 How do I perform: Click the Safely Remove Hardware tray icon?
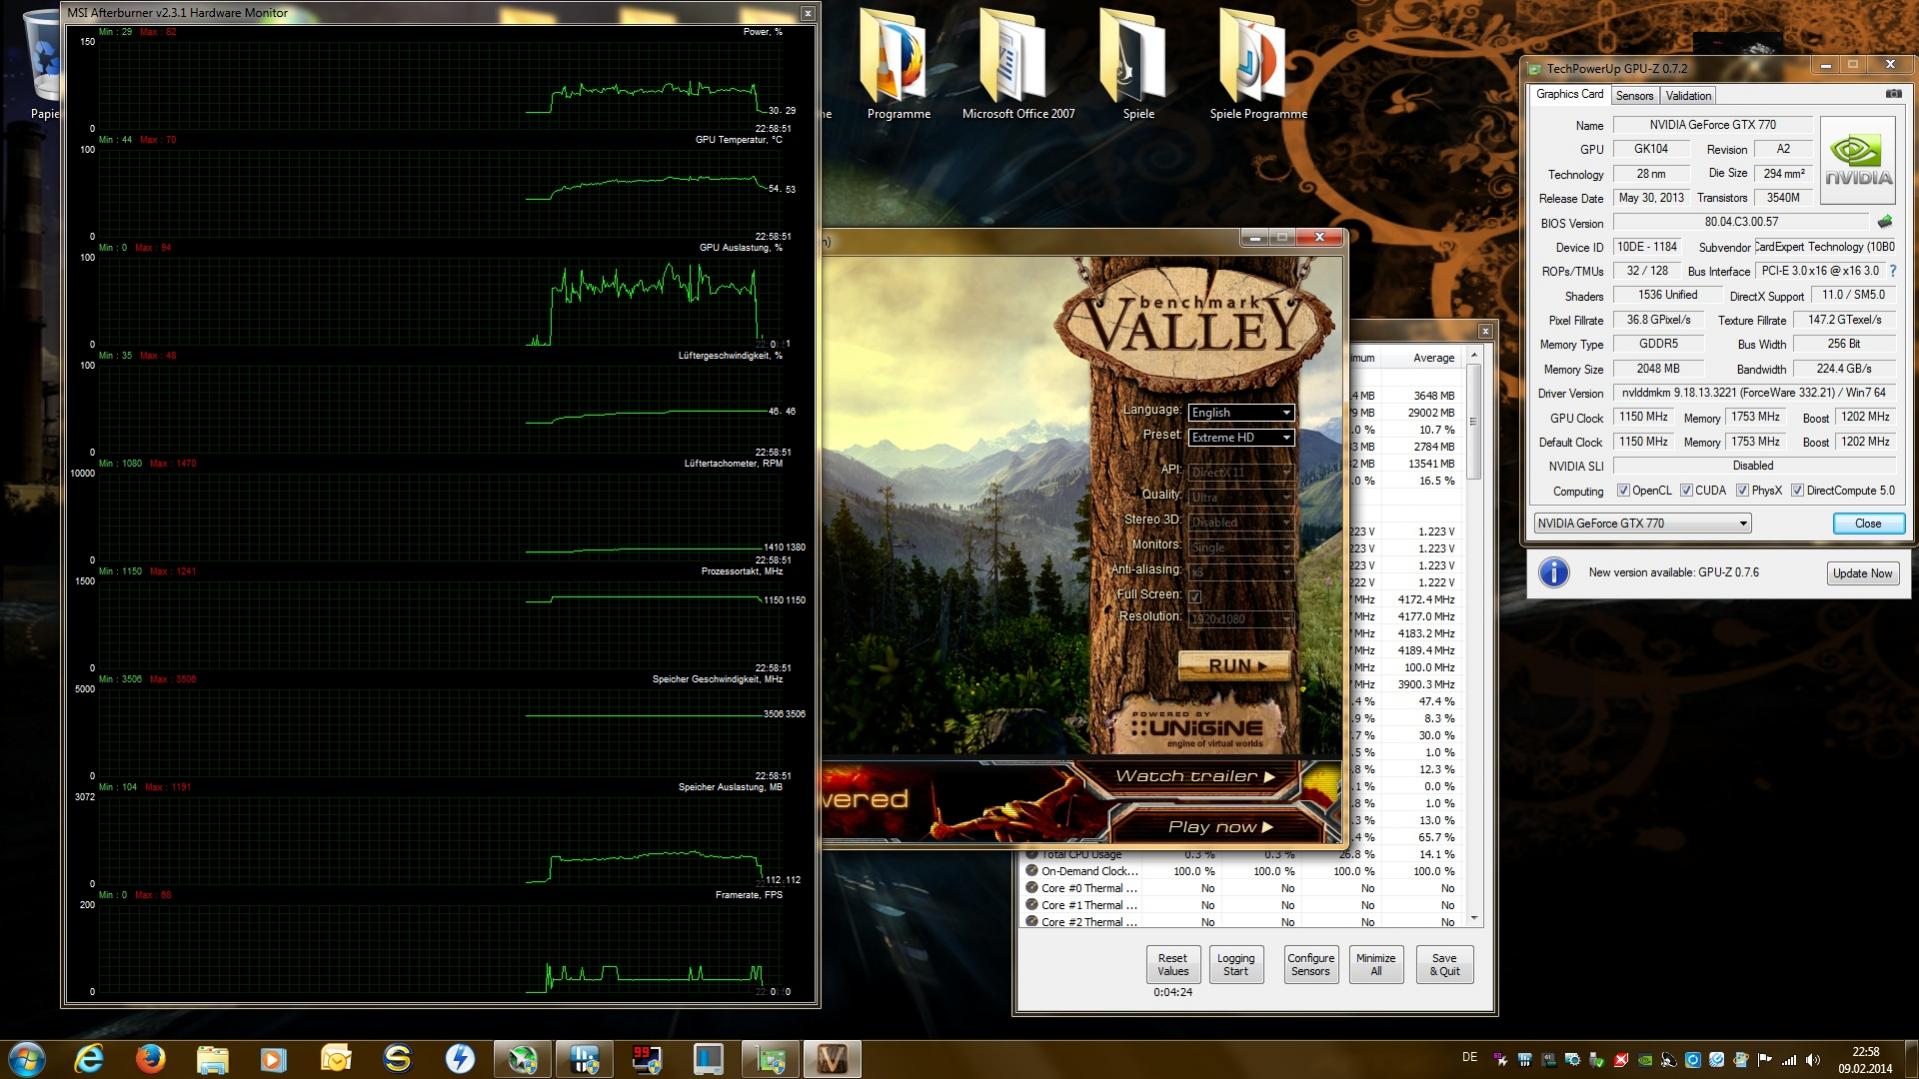pyautogui.click(x=1597, y=1060)
